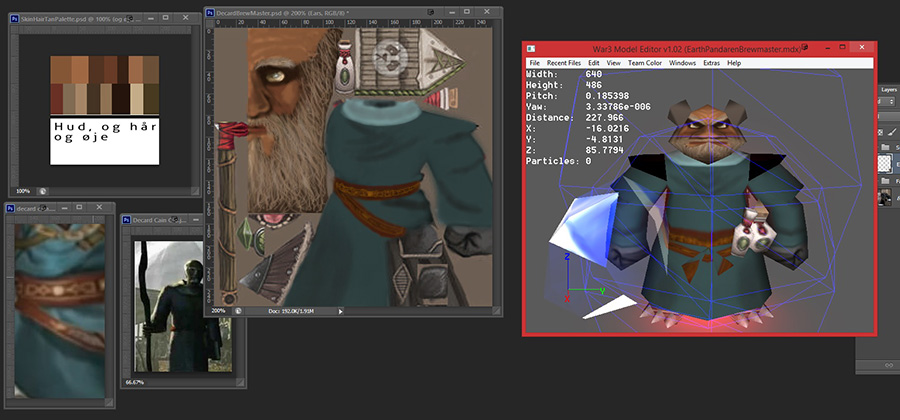The width and height of the screenshot is (900, 420).
Task: Click the lower folder group icon in Layers
Action: 887,181
